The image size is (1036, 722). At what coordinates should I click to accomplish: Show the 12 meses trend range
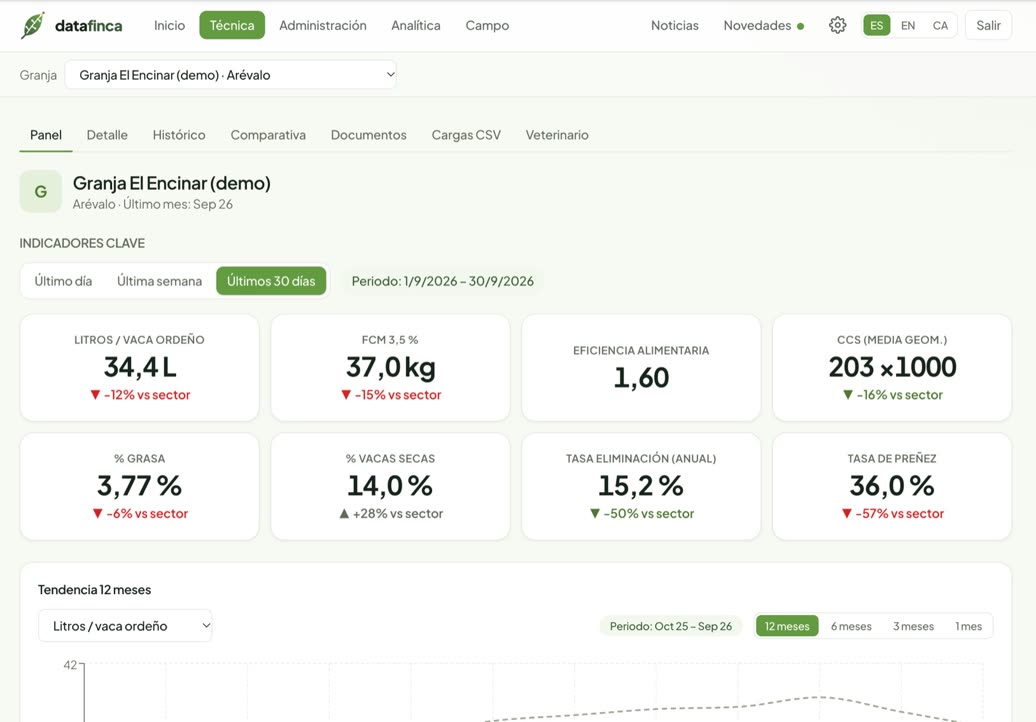pos(787,626)
